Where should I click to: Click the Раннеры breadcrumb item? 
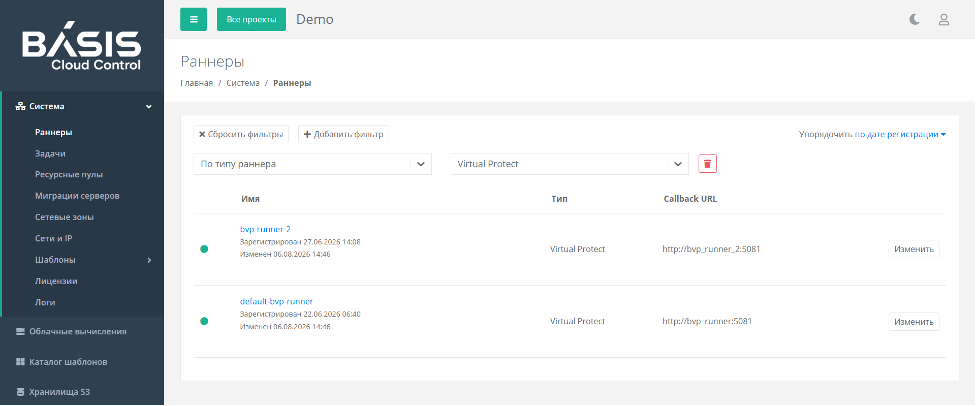tap(292, 83)
